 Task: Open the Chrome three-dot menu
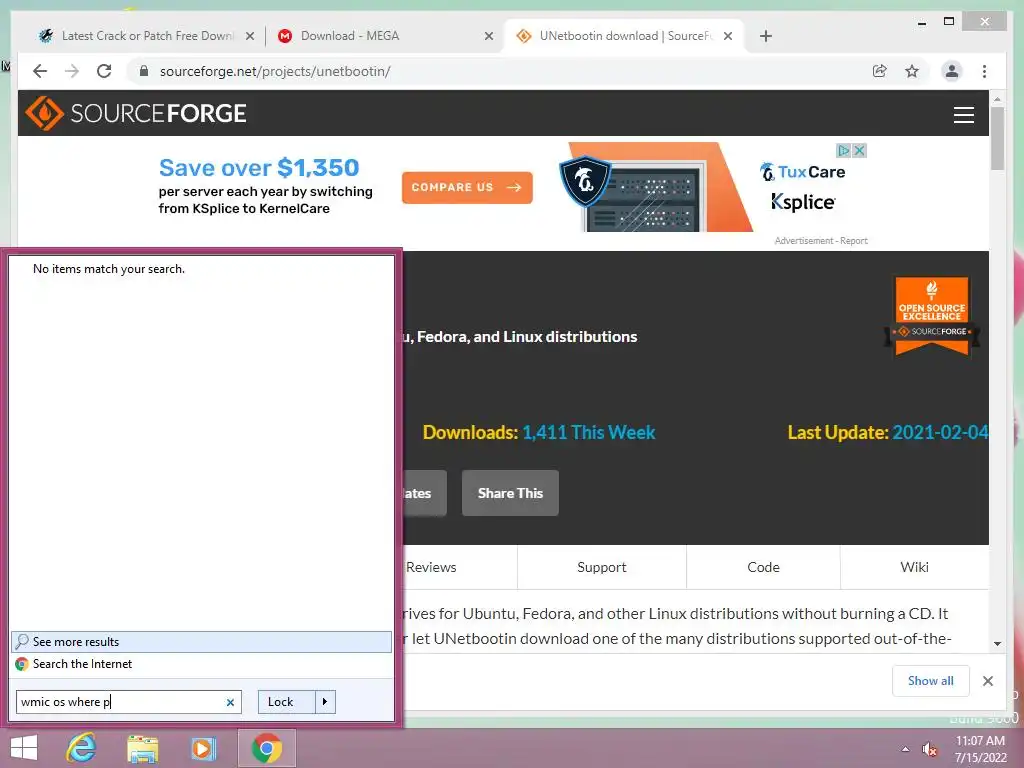coord(984,71)
